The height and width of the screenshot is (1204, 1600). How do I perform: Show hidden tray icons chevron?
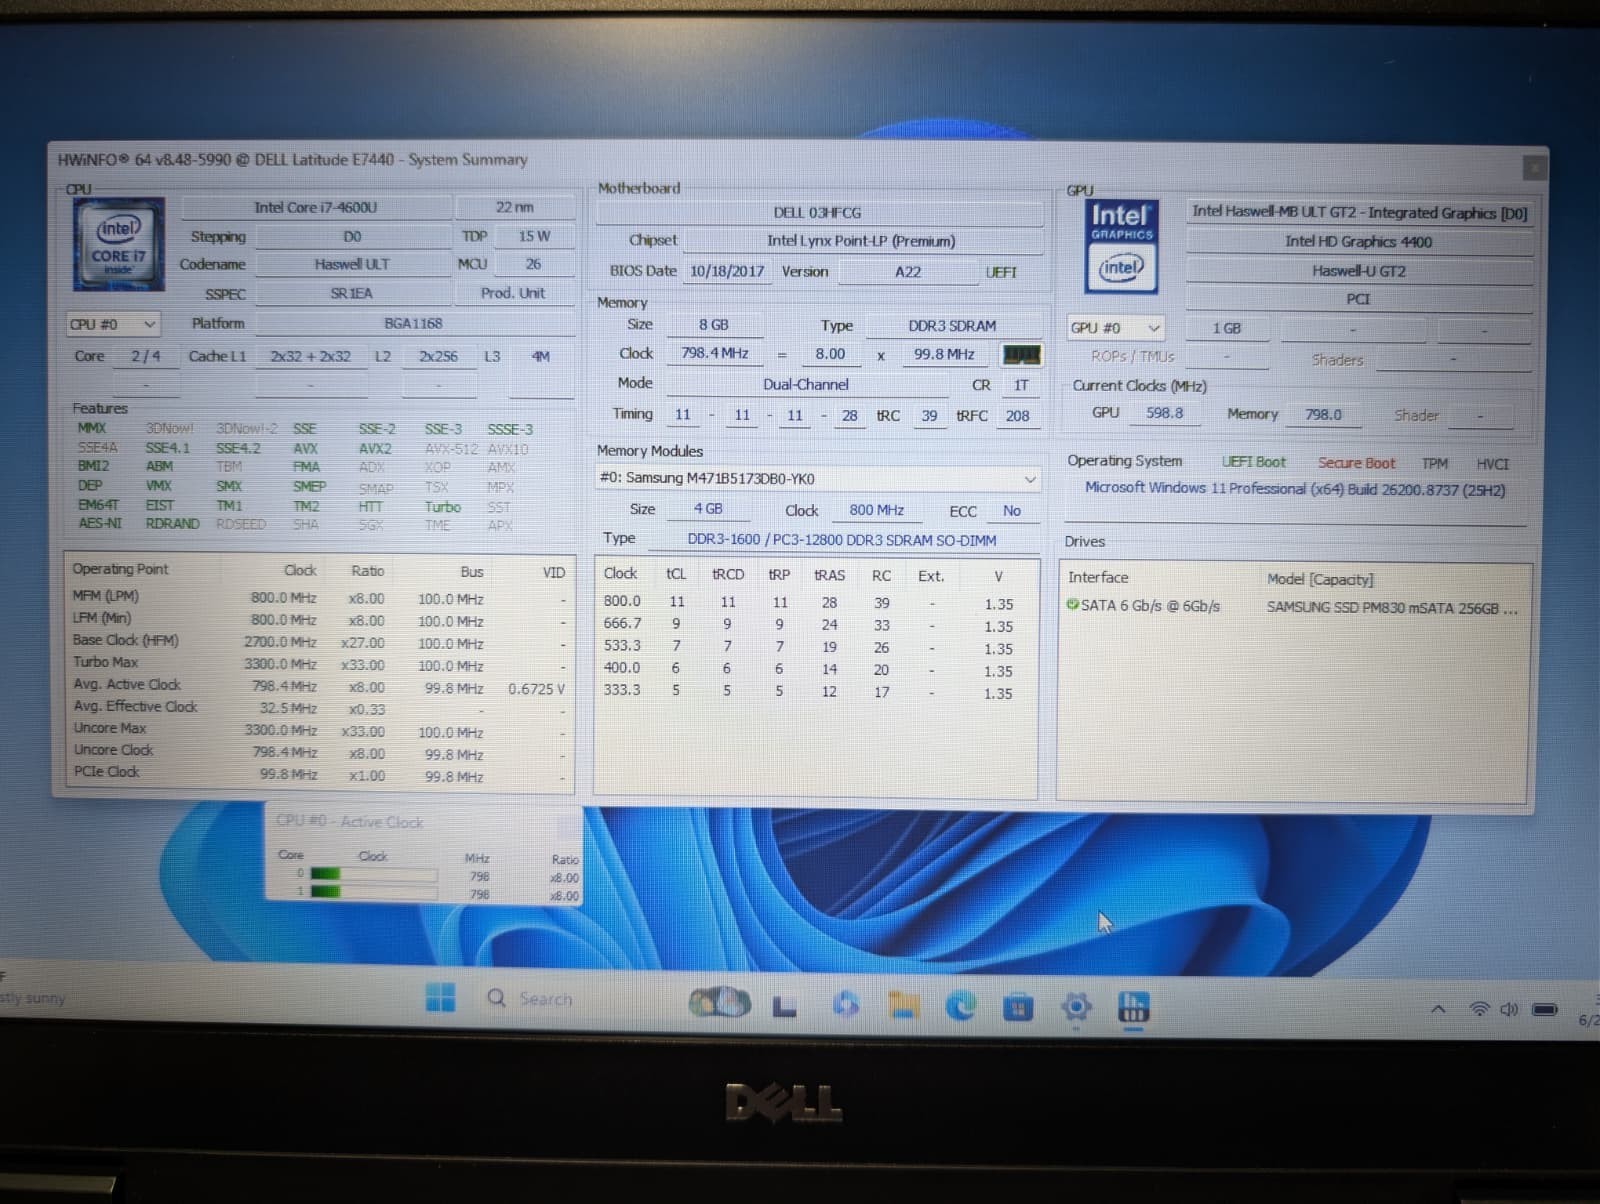[1438, 1009]
